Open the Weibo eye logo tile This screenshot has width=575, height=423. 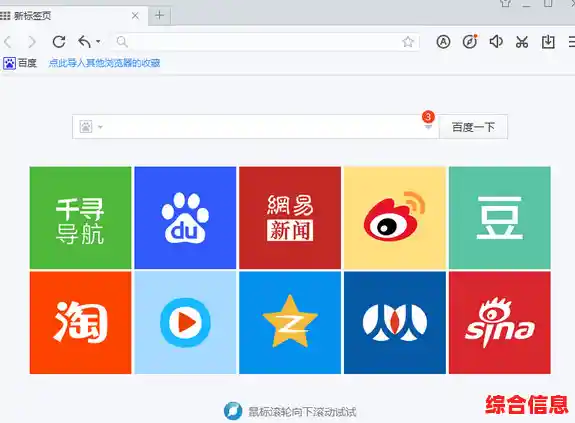(395, 218)
